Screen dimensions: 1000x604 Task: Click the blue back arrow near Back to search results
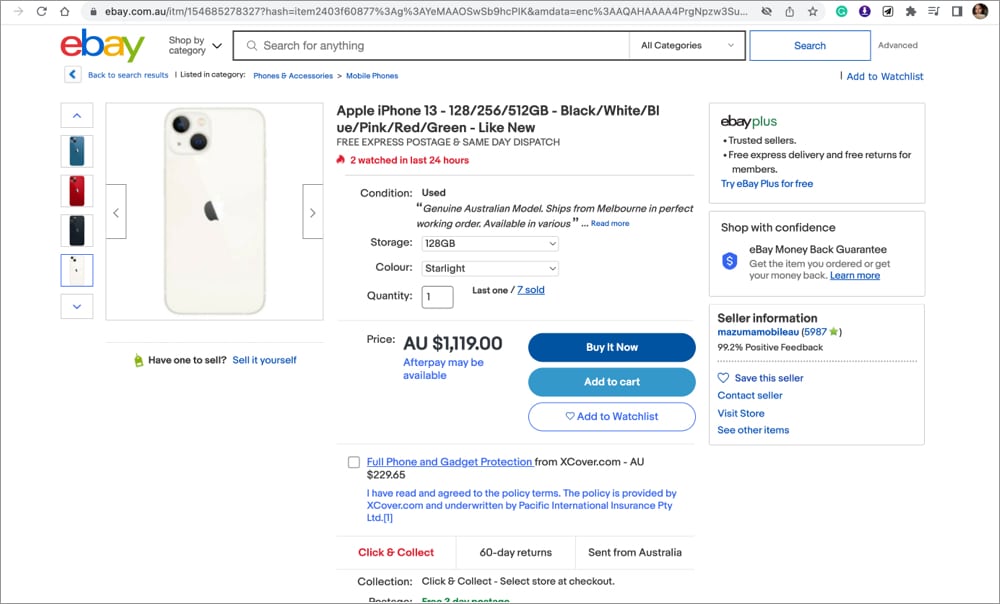[72, 74]
